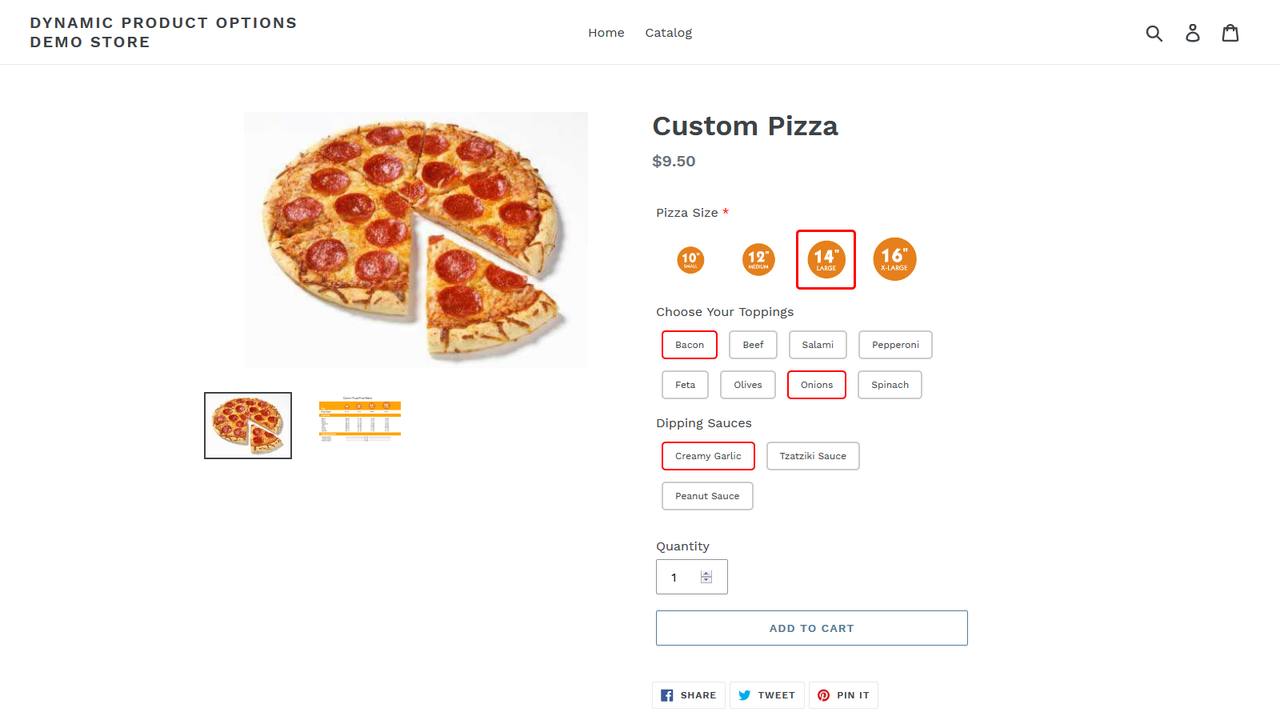The image size is (1280, 720).
Task: Select the 10 inch Small pizza icon
Action: tap(690, 259)
